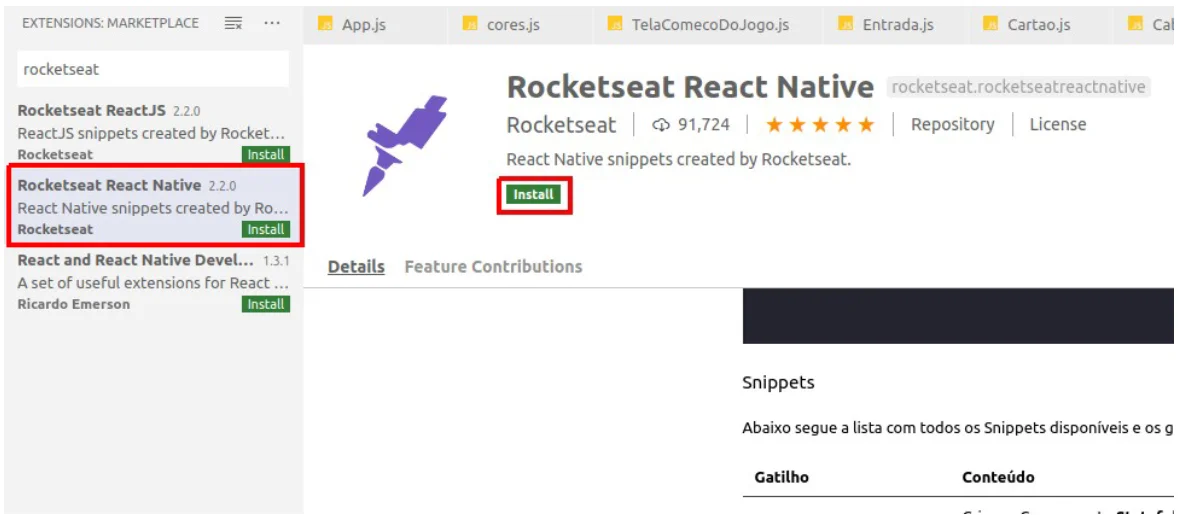Viewport: 1178px width, 515px height.
Task: Click JS file icon on TelaComecoDoJogo.js tab
Action: 615,24
